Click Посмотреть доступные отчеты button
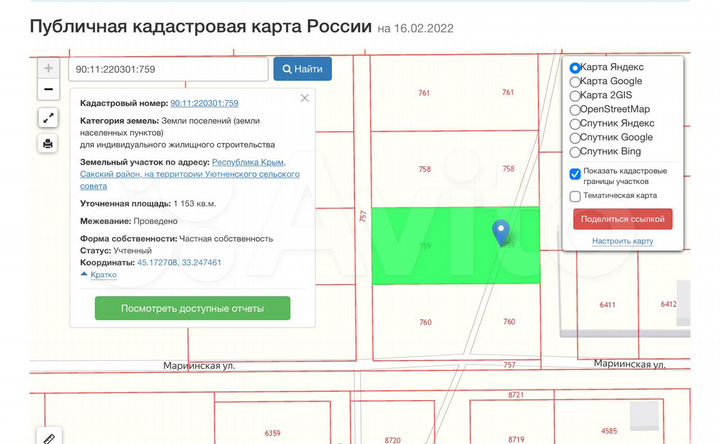The image size is (720, 444). click(192, 308)
